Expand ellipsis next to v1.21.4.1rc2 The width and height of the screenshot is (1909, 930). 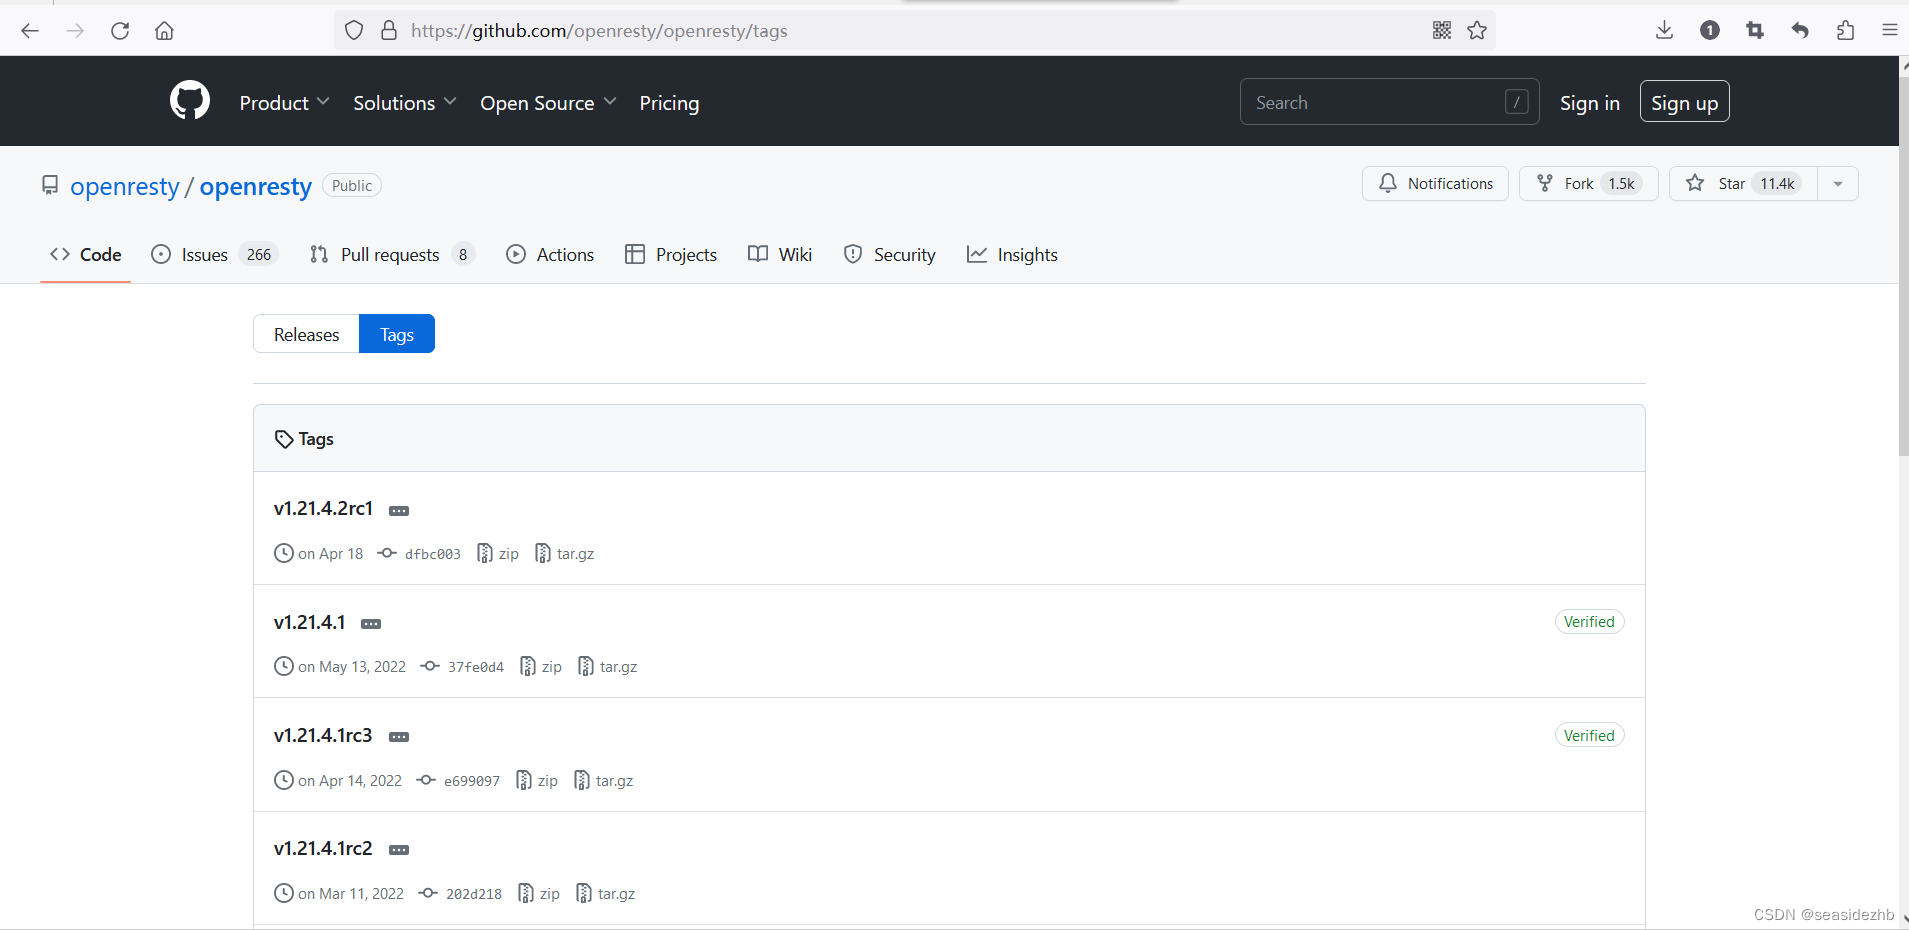399,850
